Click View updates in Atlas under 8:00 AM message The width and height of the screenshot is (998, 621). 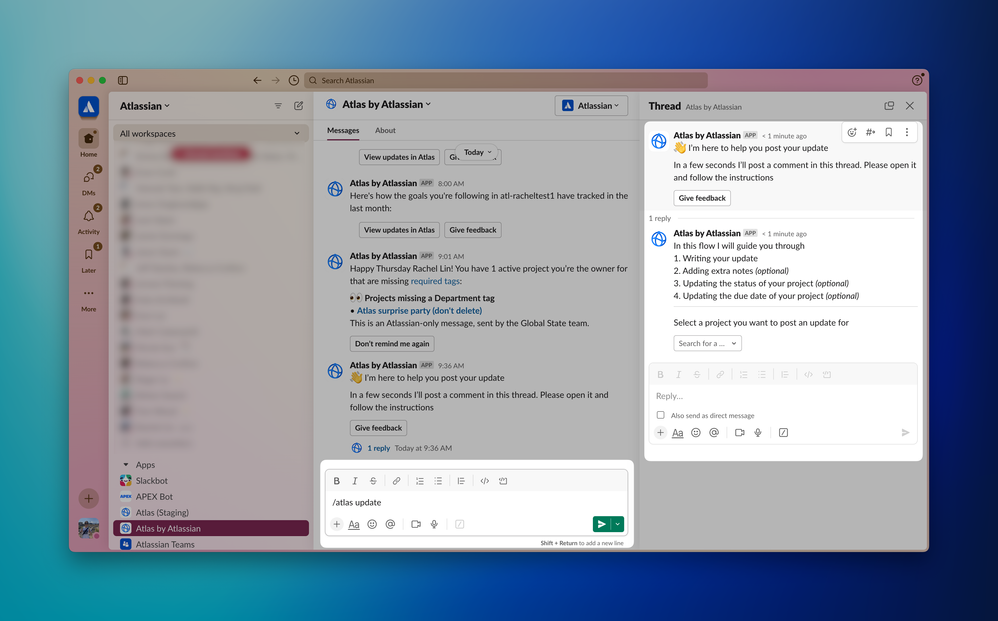399,230
